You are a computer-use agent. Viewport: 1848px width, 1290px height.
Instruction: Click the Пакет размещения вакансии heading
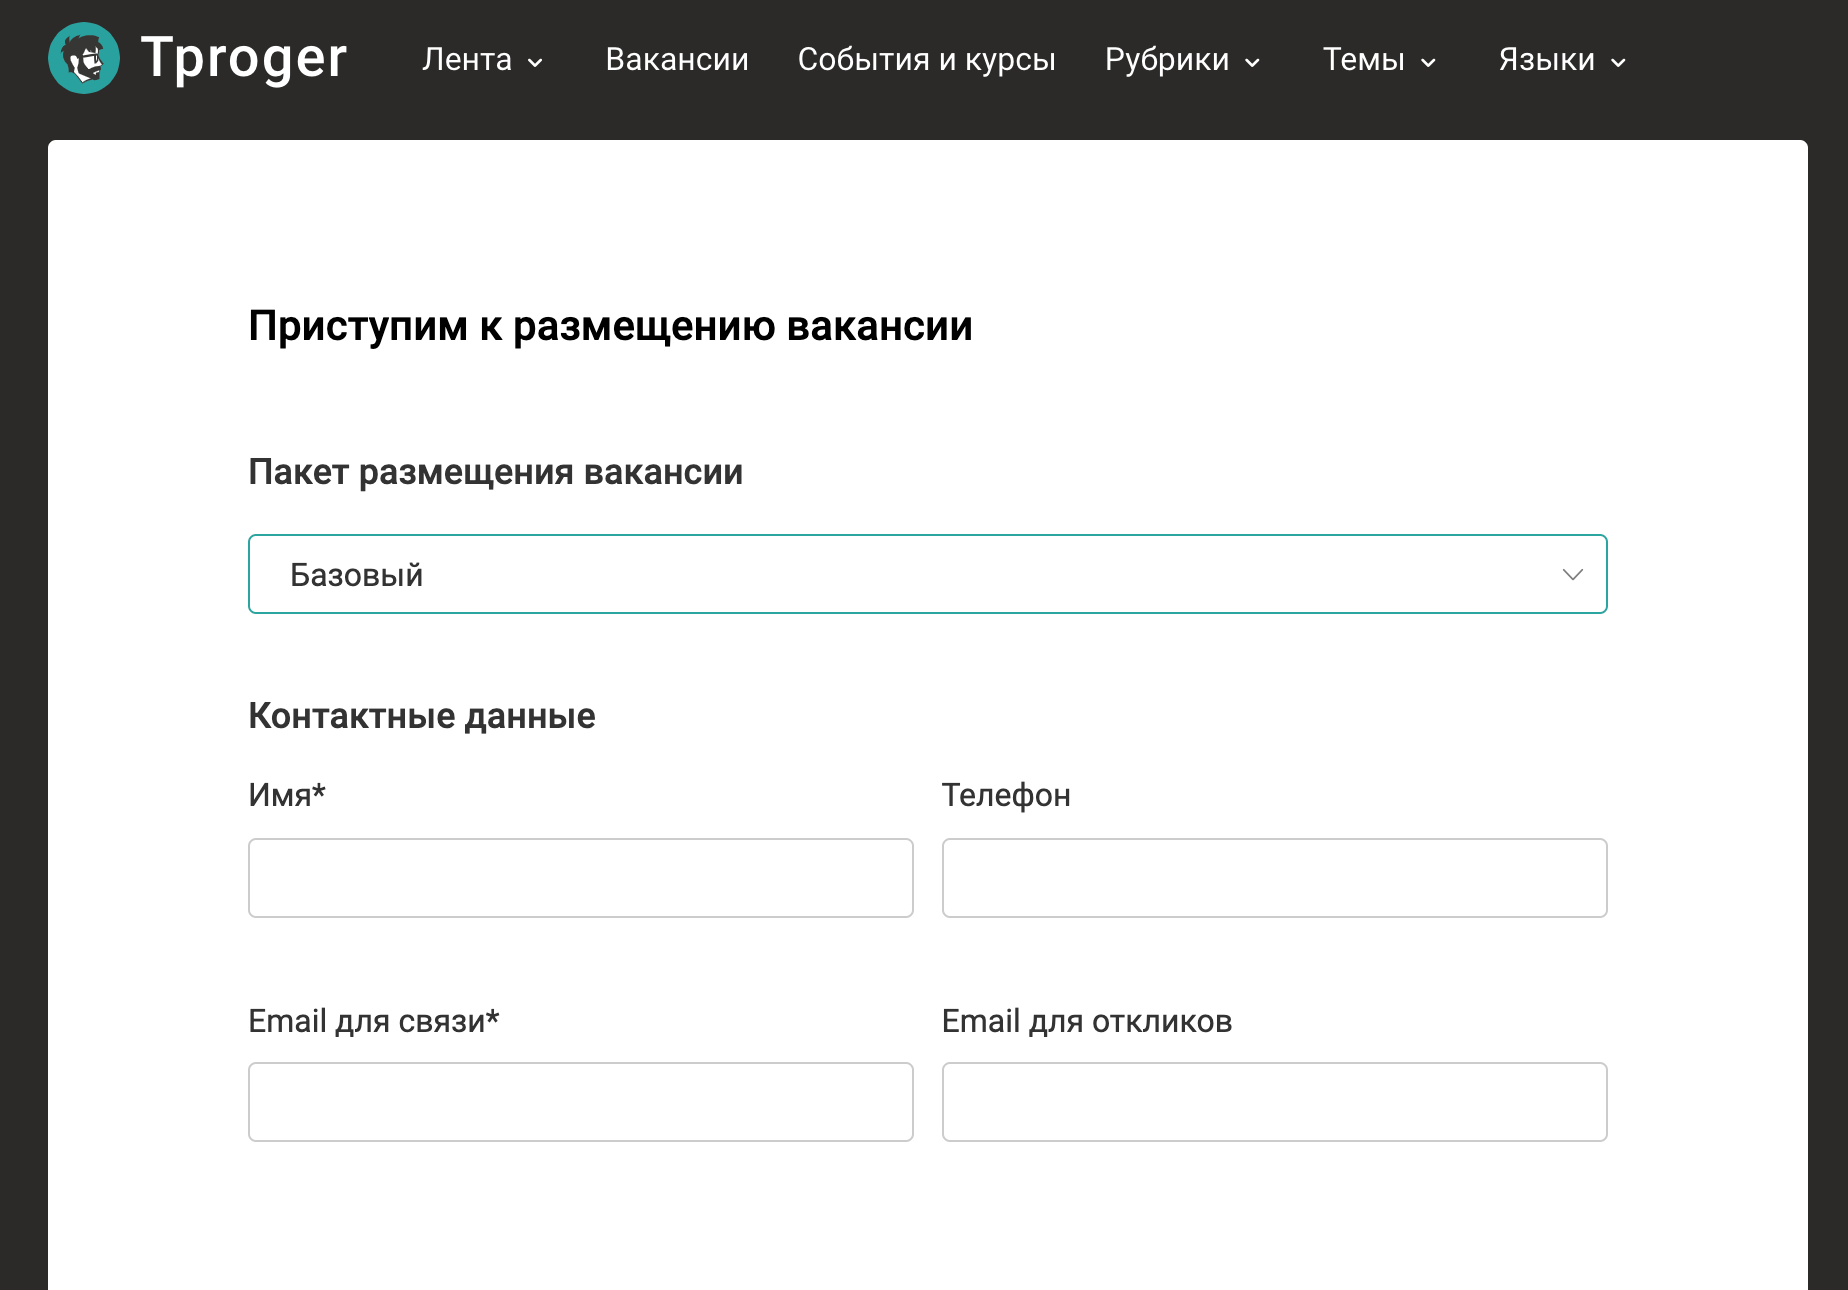(x=495, y=473)
